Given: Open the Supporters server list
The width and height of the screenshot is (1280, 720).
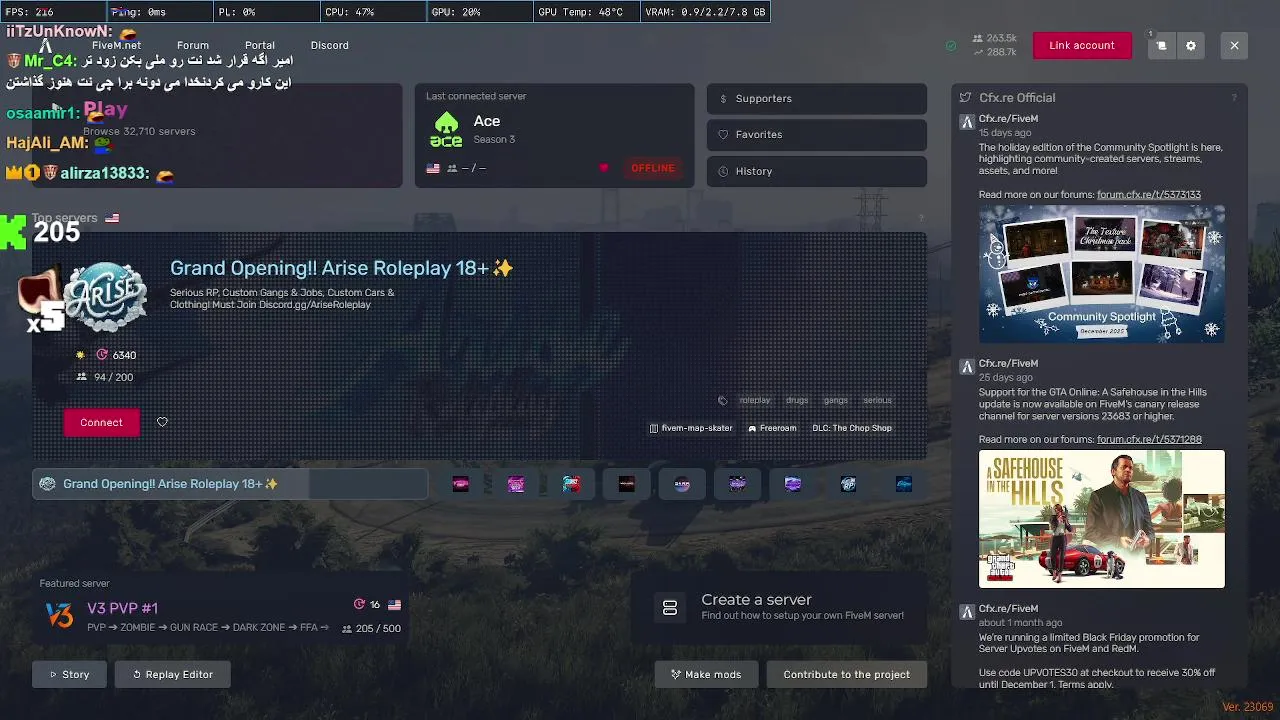Looking at the screenshot, I should coord(817,98).
